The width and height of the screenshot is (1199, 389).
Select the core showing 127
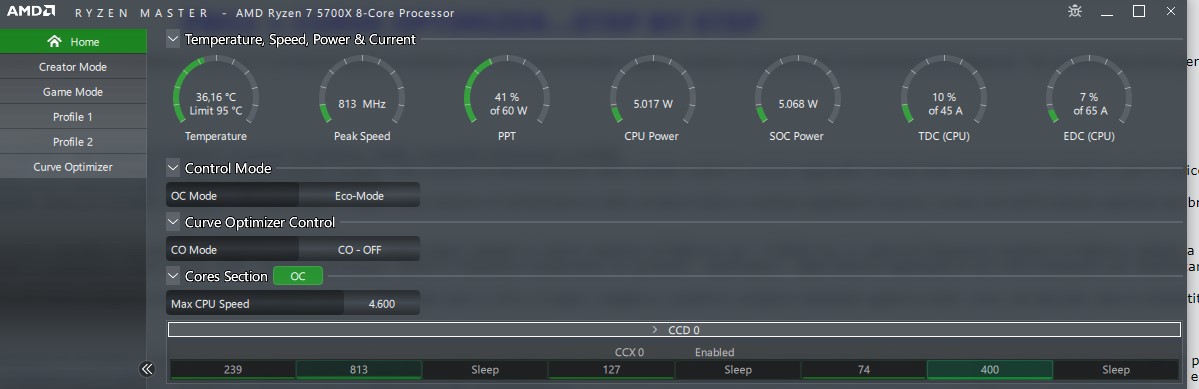[x=612, y=370]
